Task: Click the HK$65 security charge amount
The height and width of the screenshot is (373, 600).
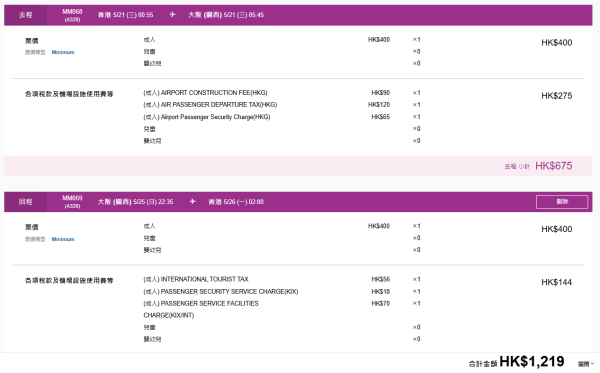Action: (380, 117)
